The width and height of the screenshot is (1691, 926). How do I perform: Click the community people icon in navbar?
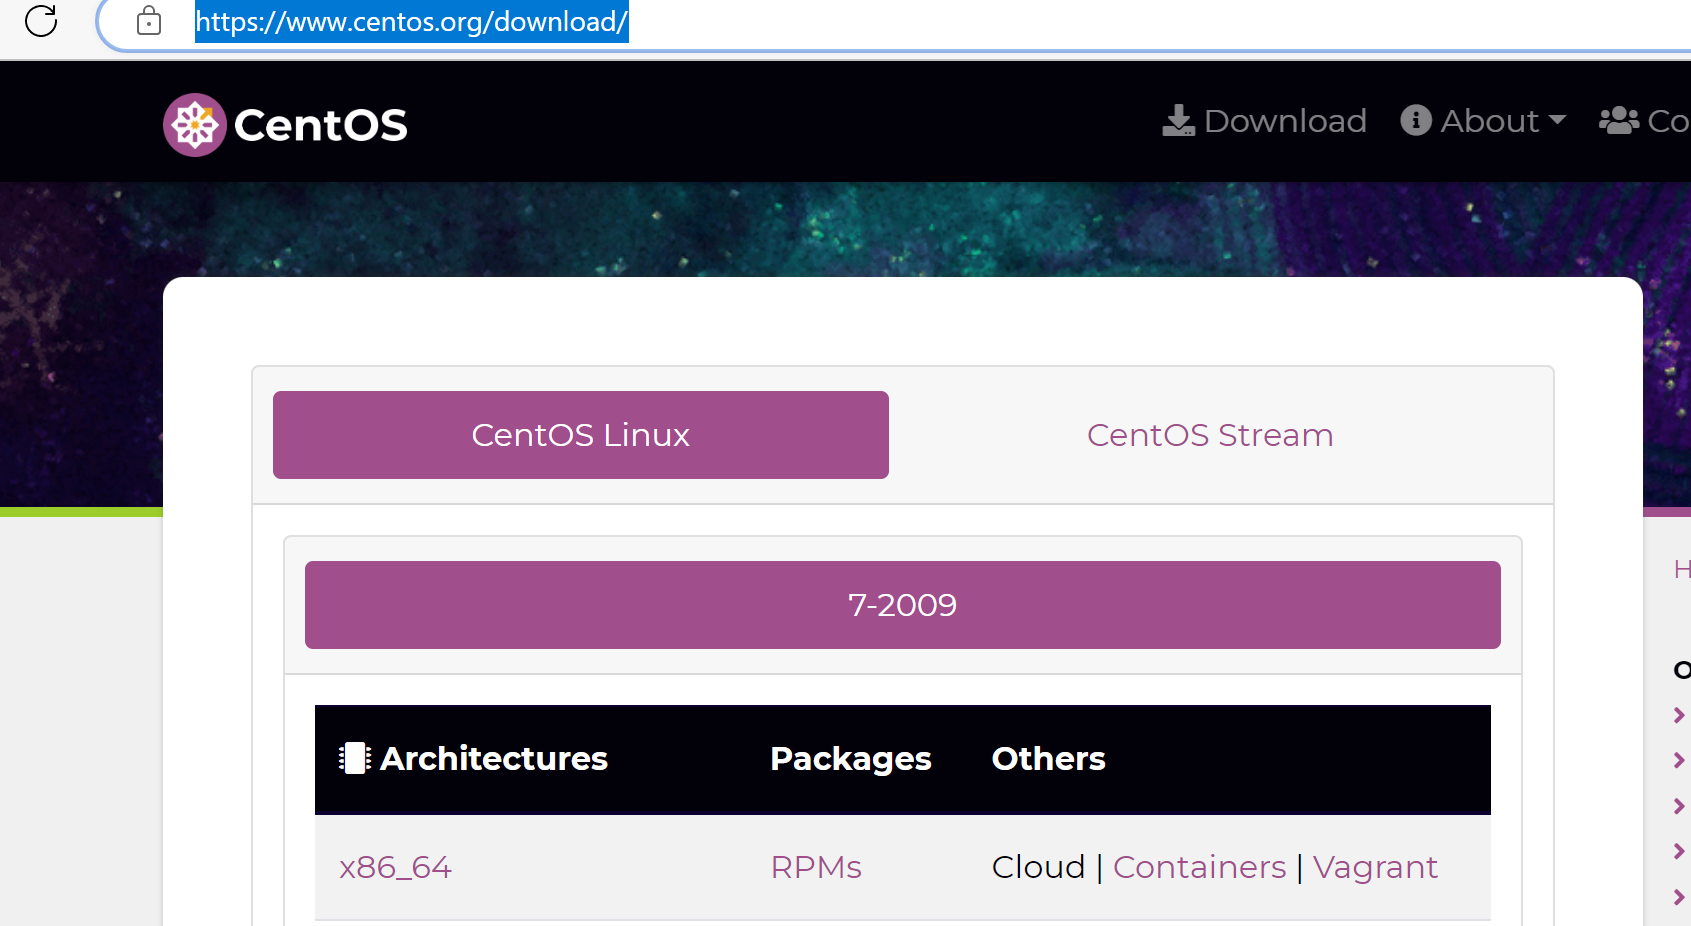(1619, 121)
